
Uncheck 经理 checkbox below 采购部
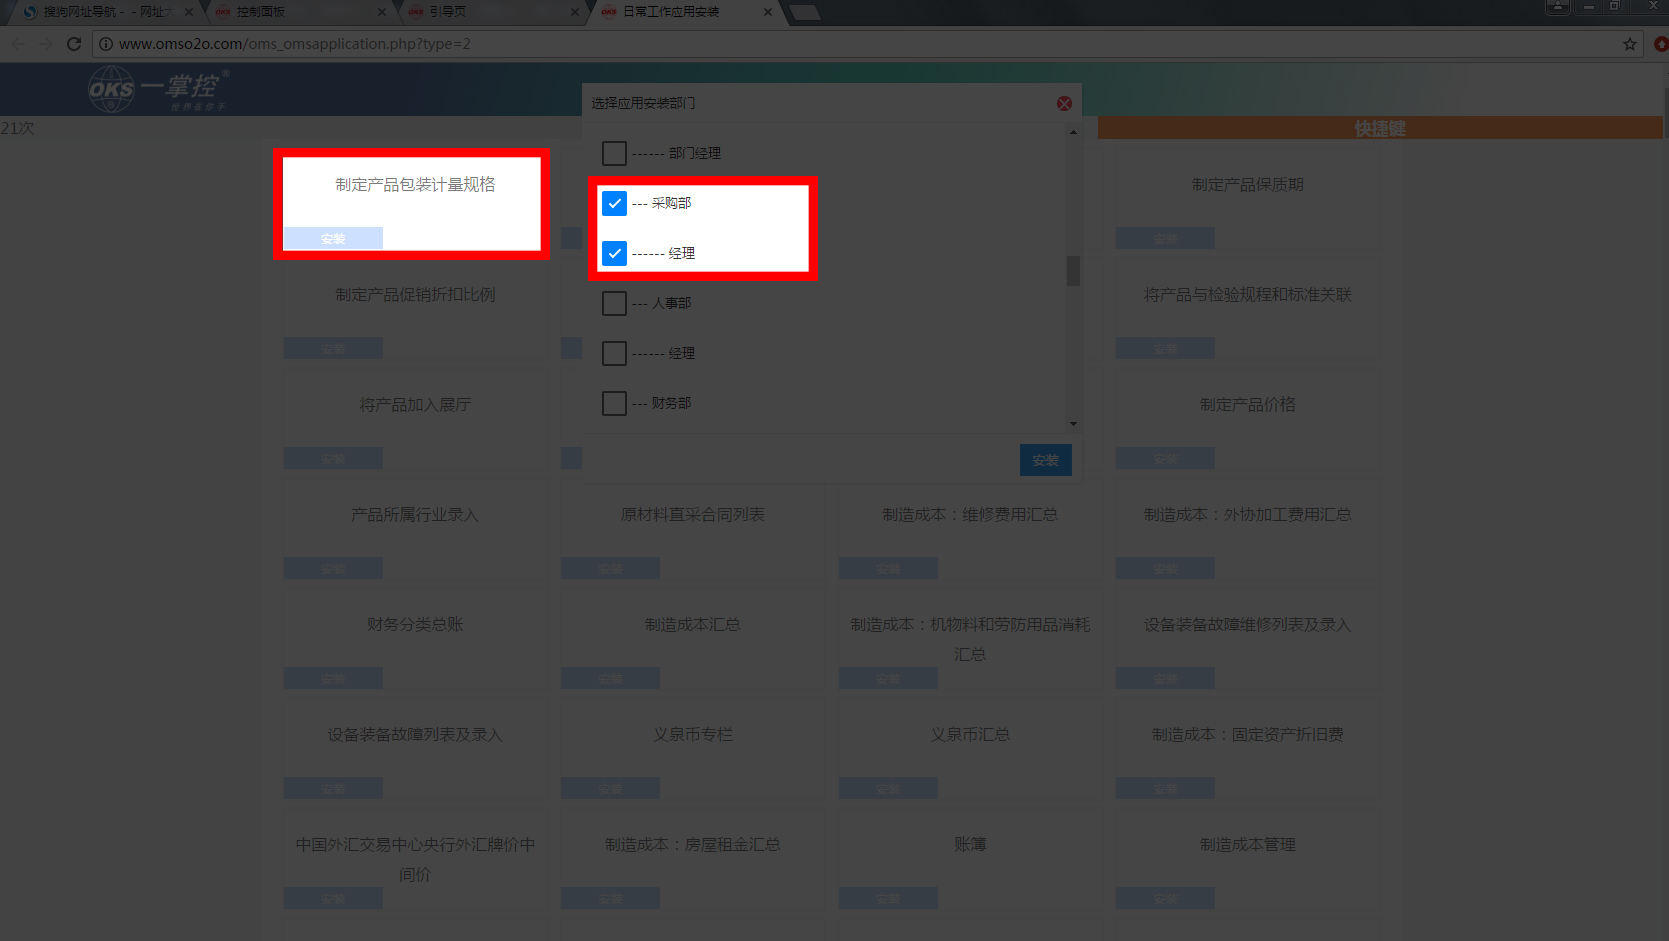pos(614,253)
